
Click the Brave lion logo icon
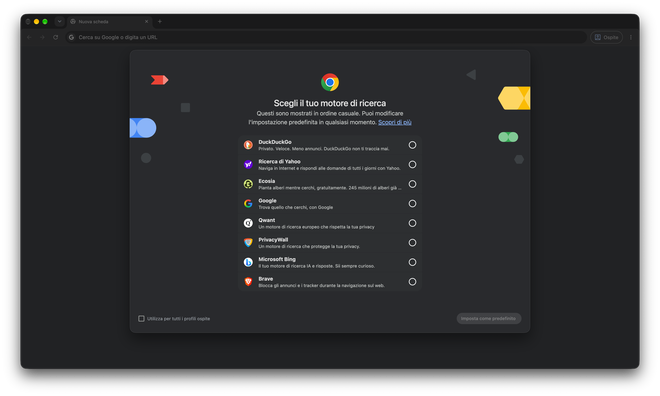point(248,282)
